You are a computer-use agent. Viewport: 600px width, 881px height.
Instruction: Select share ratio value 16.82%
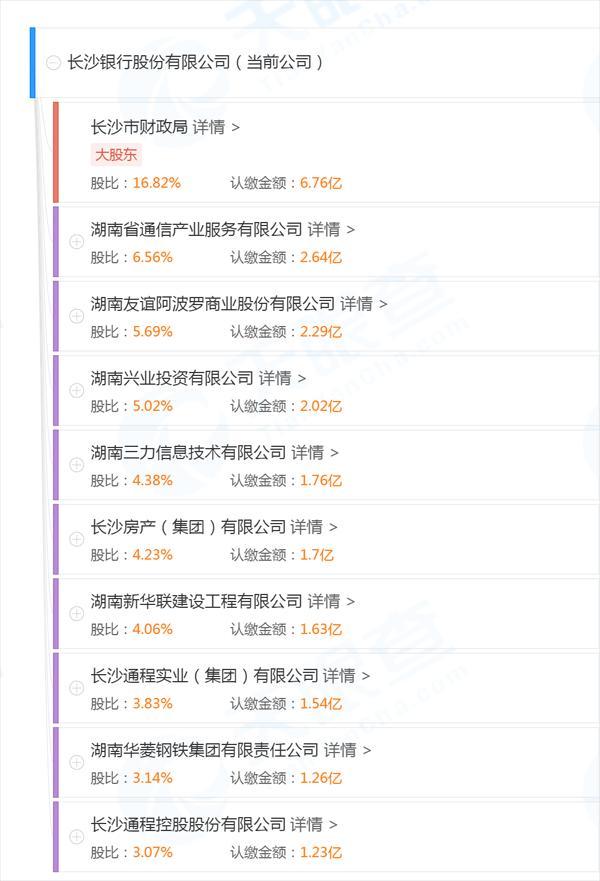[157, 183]
